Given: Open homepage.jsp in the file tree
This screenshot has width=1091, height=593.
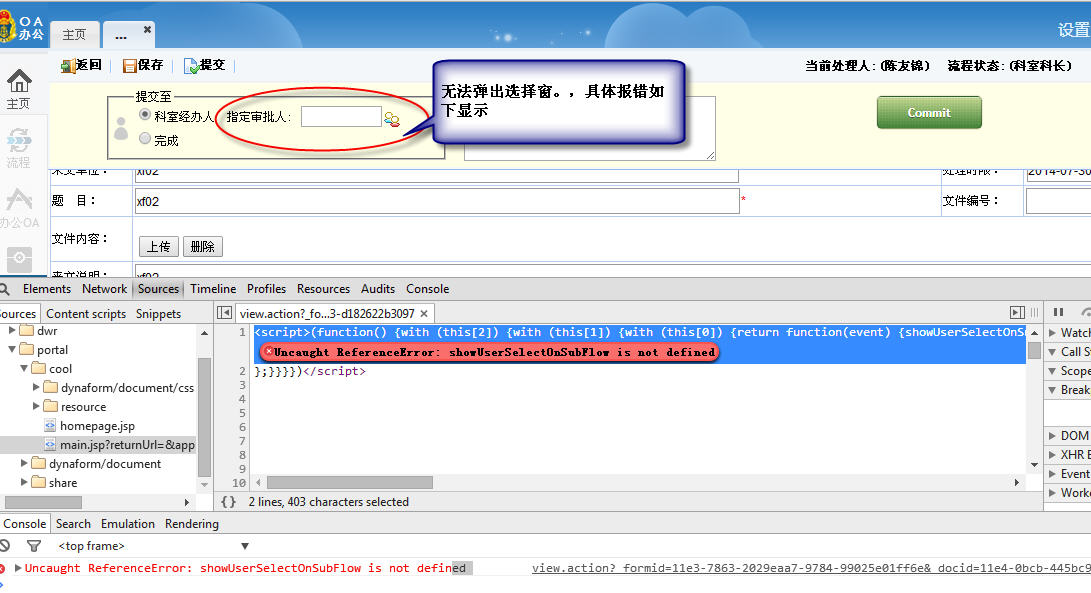Looking at the screenshot, I should tap(97, 425).
